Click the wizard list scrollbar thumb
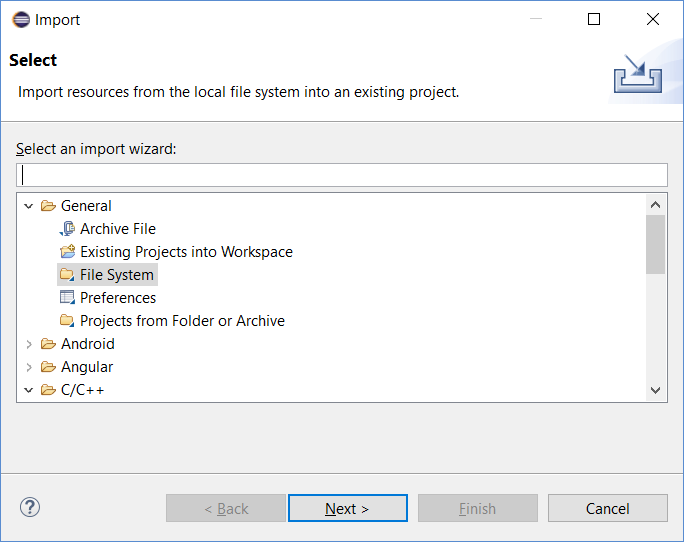Image resolution: width=684 pixels, height=542 pixels. point(655,244)
